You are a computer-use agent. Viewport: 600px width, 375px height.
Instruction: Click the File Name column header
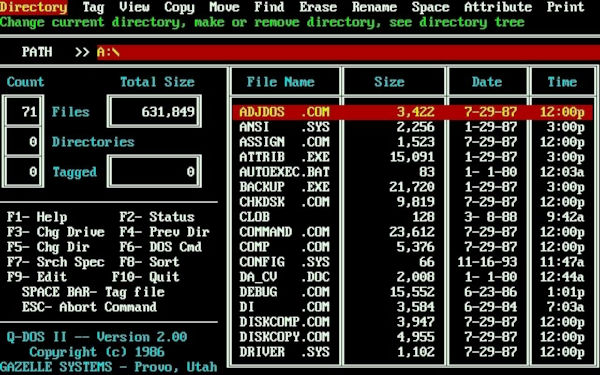280,82
